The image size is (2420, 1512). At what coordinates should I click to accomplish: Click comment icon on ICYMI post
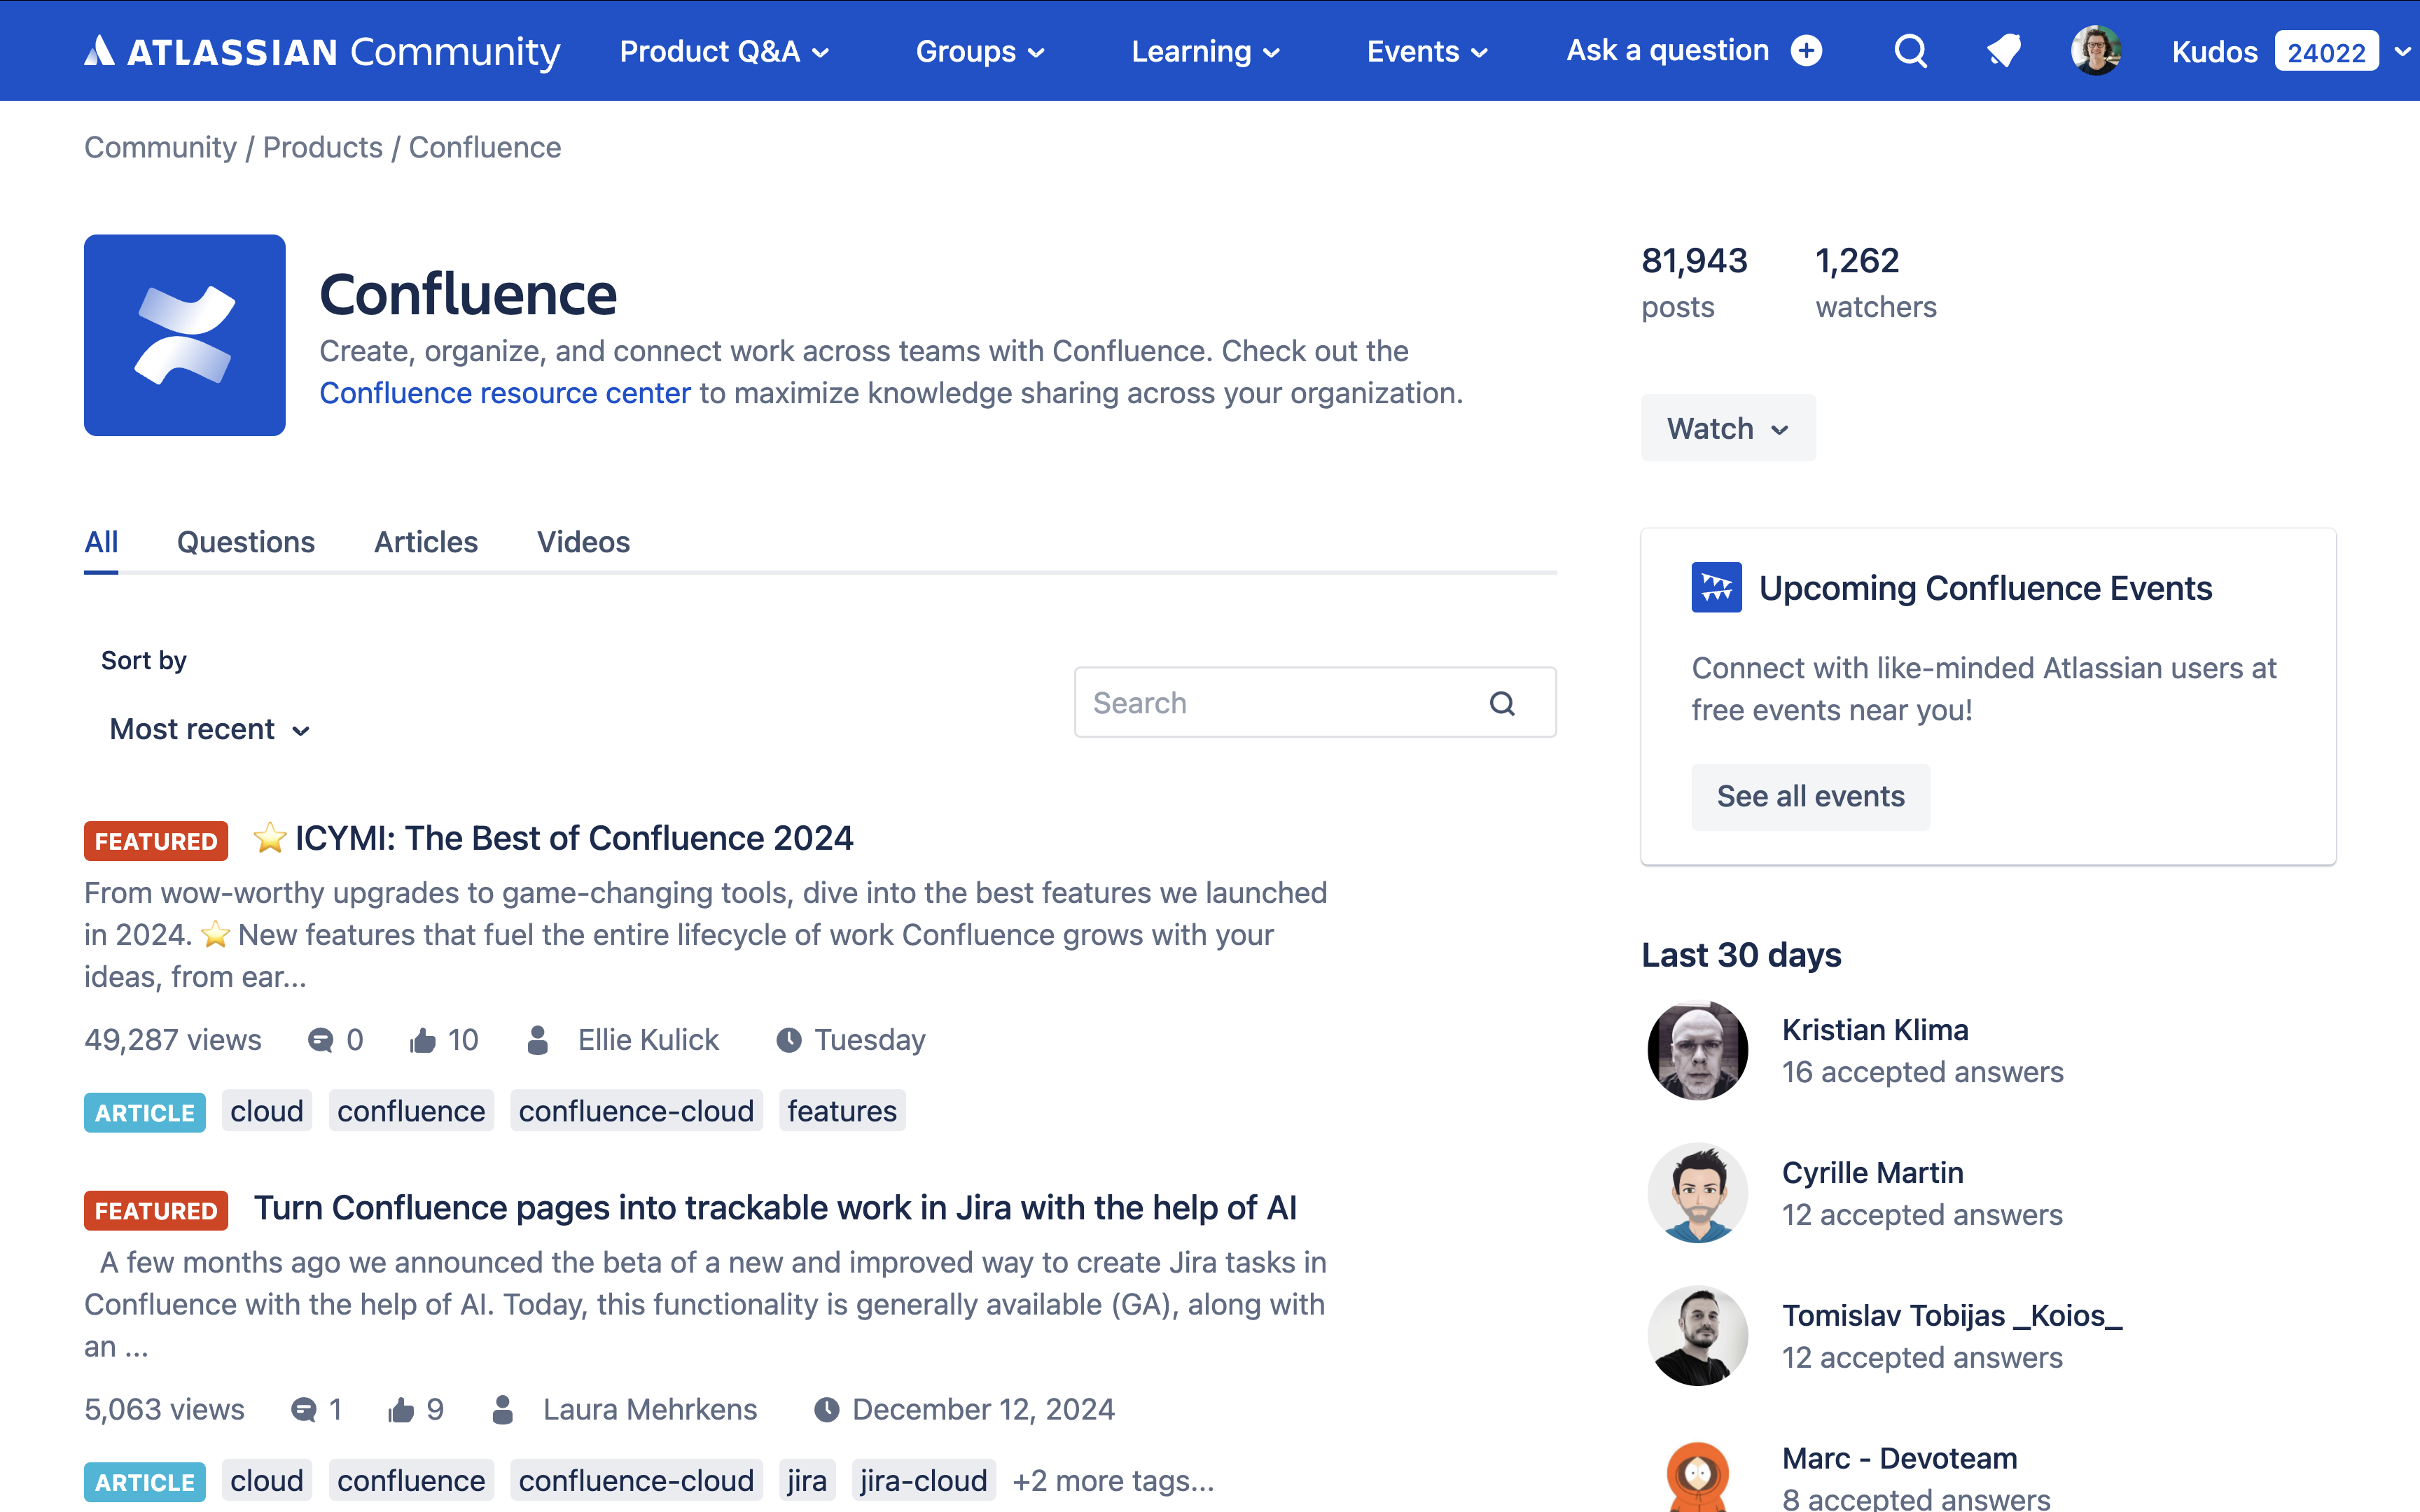tap(320, 1040)
